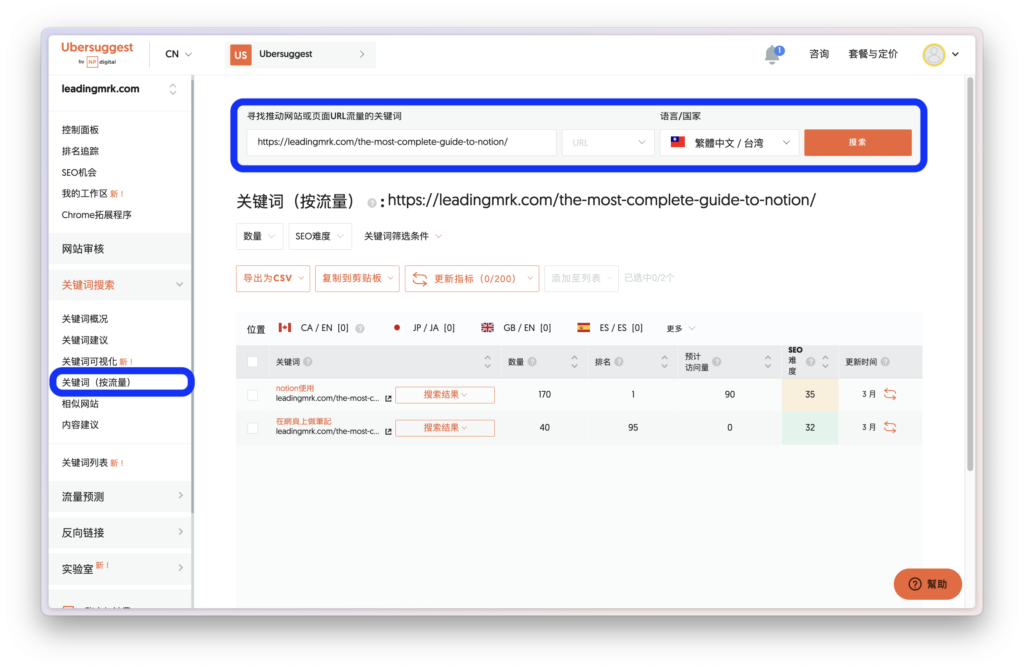
Task: Click the notion使用 keyword link
Action: [x=295, y=389]
